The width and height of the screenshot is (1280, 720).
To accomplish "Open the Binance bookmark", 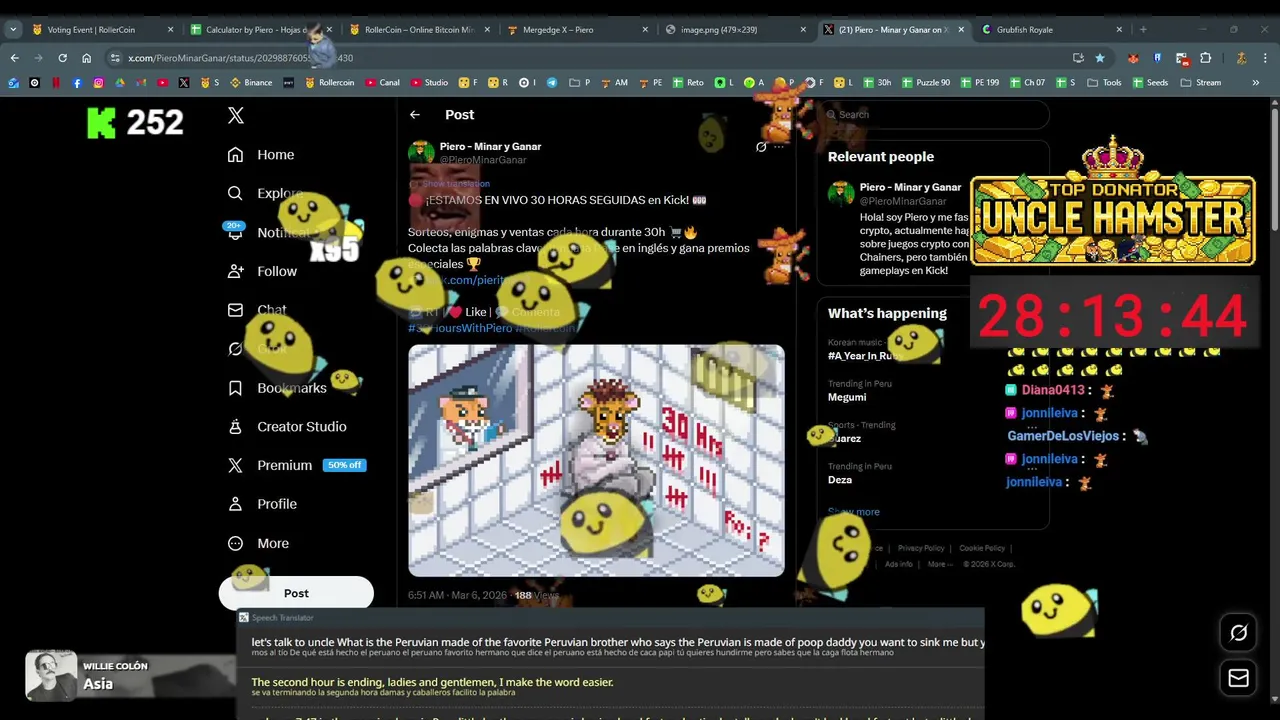I will 251,83.
